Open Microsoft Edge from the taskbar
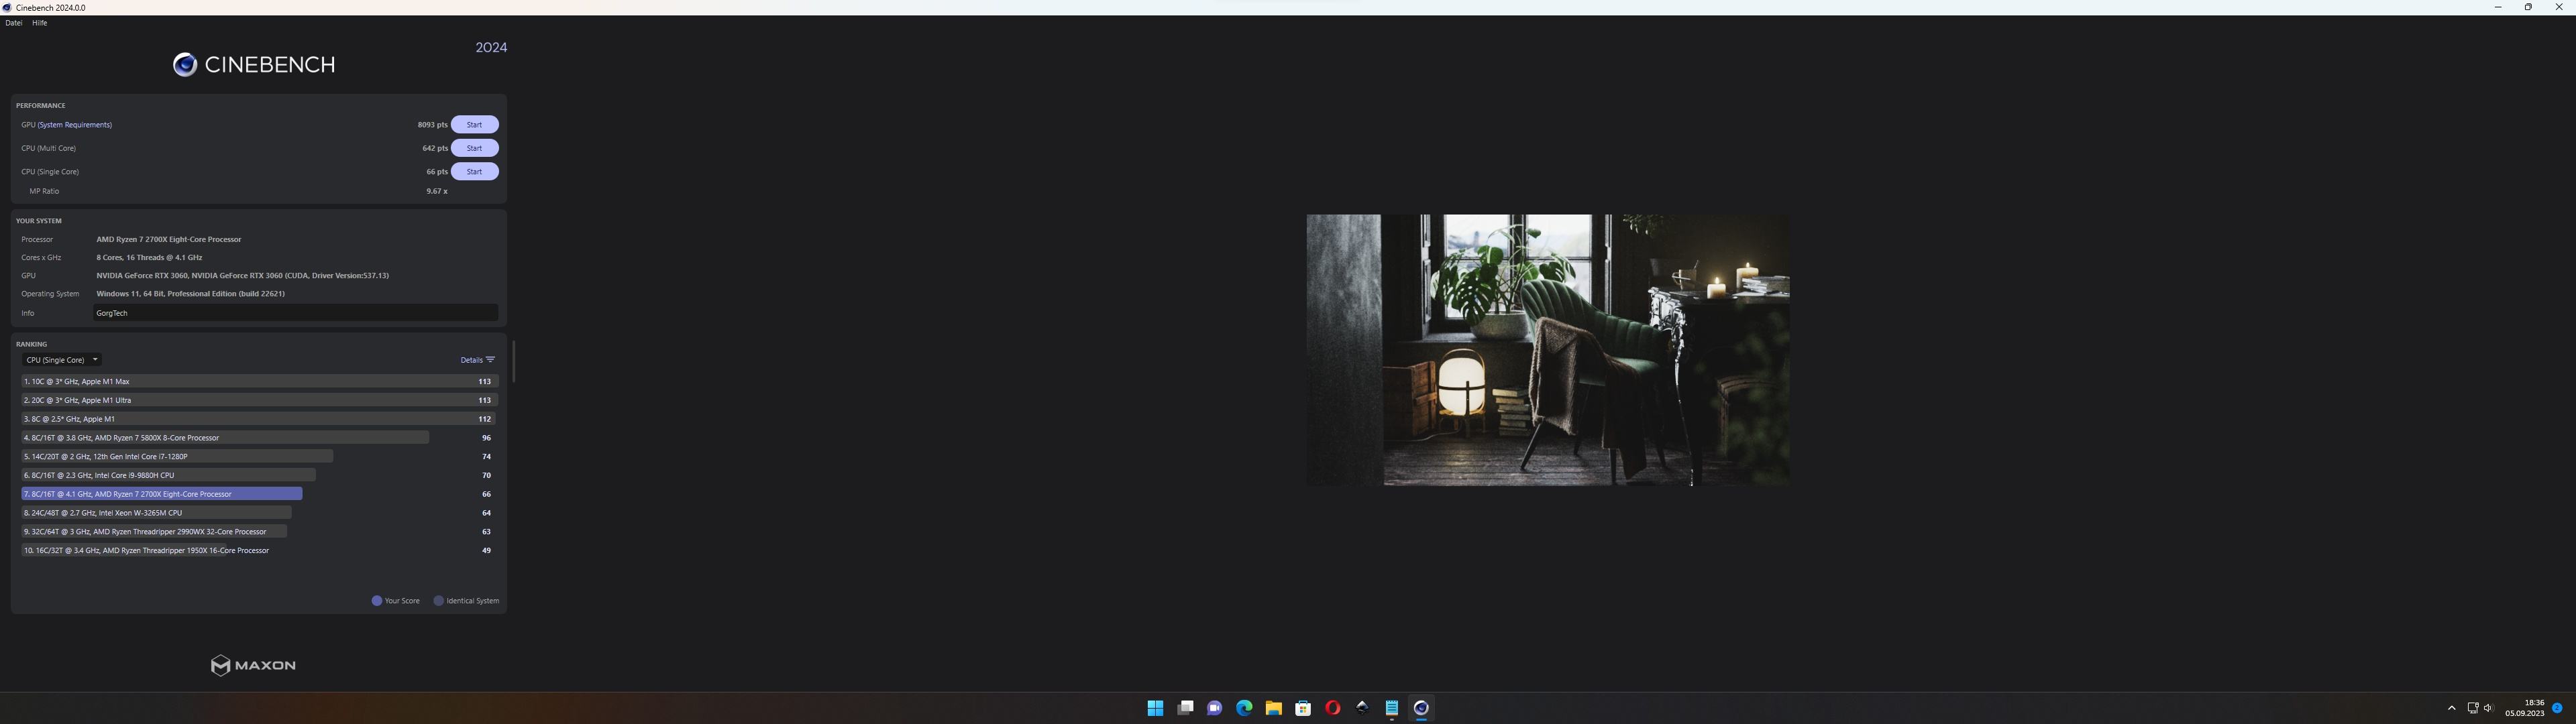2576x724 pixels. pyautogui.click(x=1244, y=708)
